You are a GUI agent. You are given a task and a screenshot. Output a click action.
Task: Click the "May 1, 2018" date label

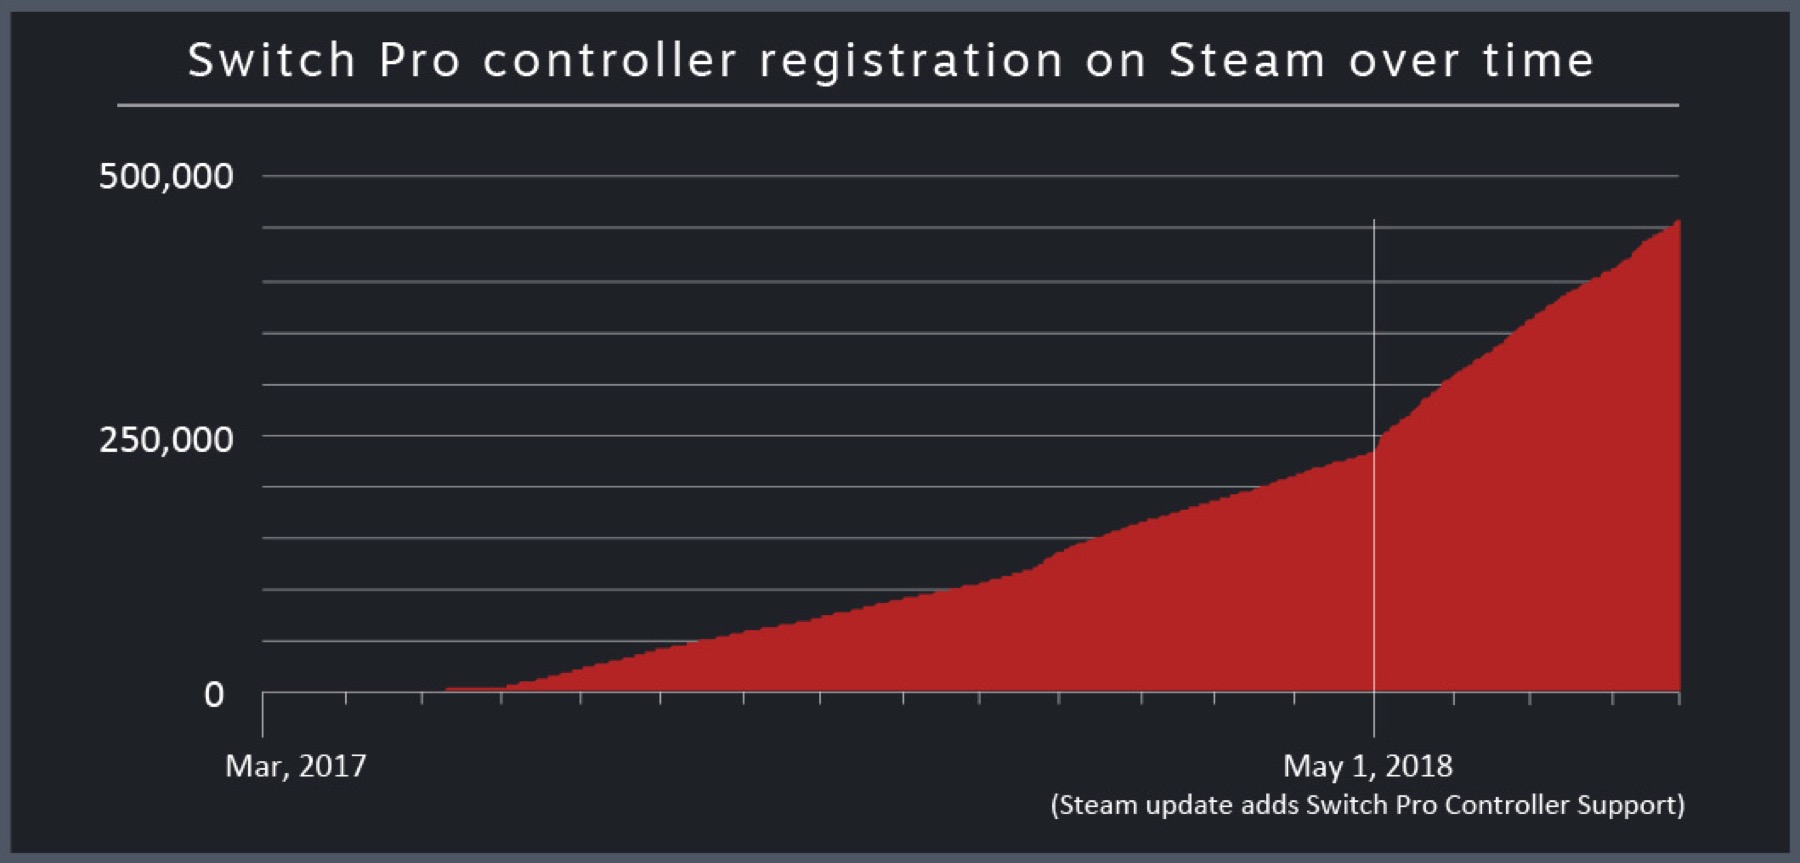tap(1367, 766)
